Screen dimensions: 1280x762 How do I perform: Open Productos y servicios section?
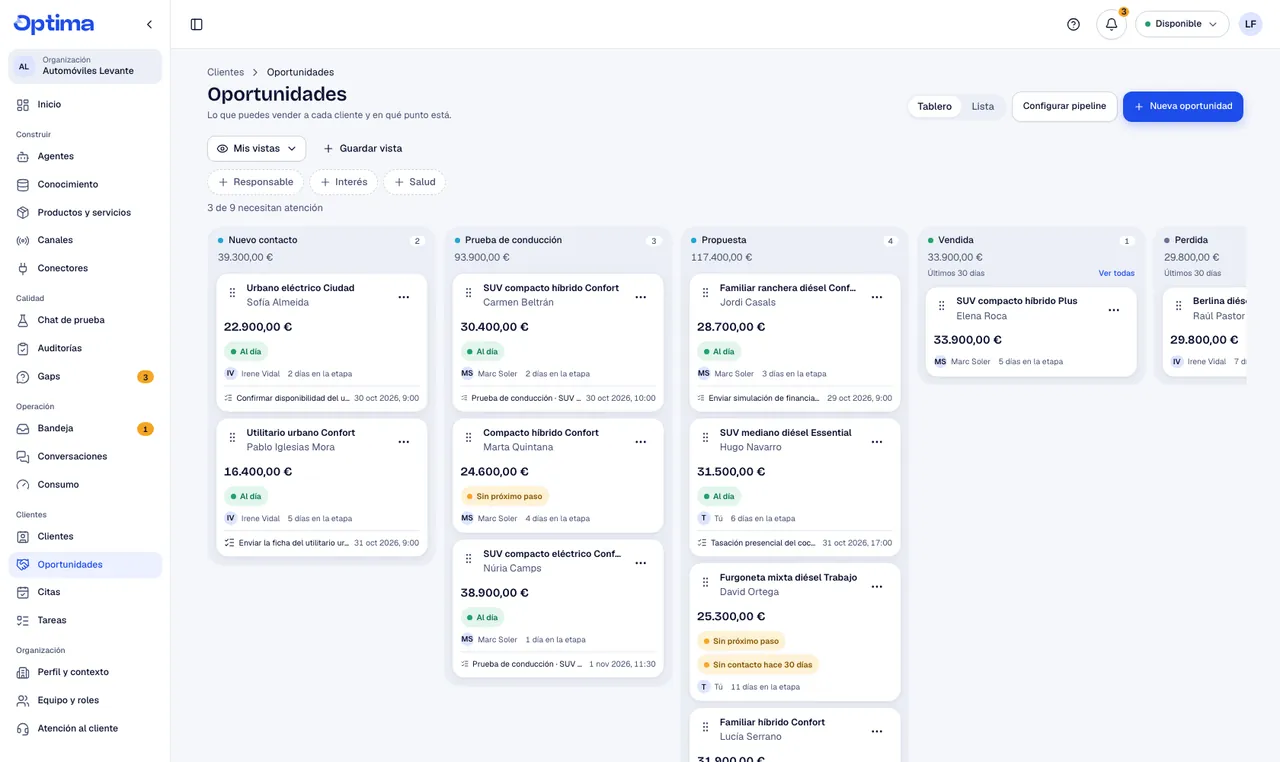85,212
